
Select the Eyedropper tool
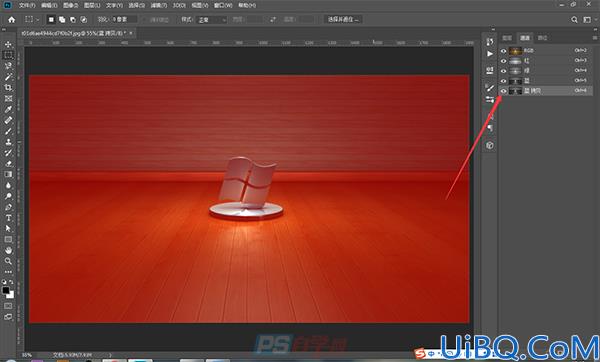click(8, 109)
